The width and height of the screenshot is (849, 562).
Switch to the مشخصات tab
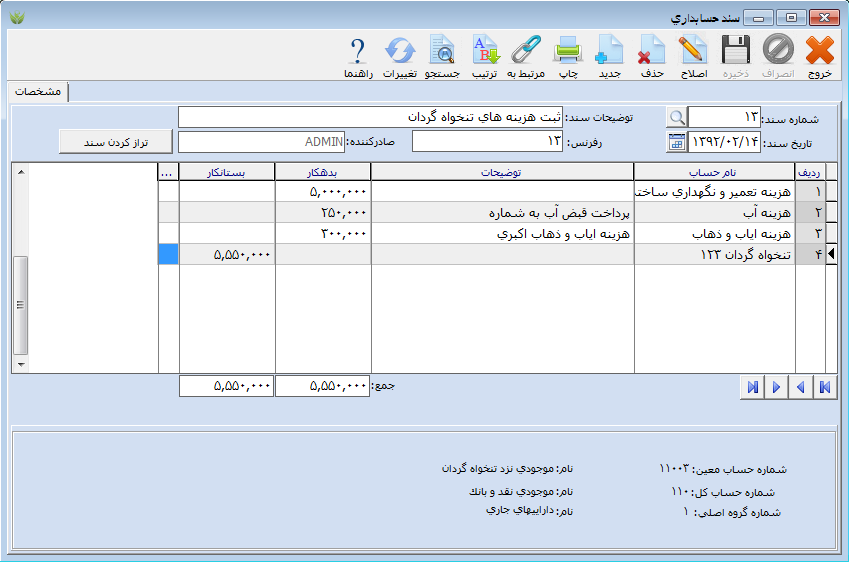pyautogui.click(x=39, y=92)
